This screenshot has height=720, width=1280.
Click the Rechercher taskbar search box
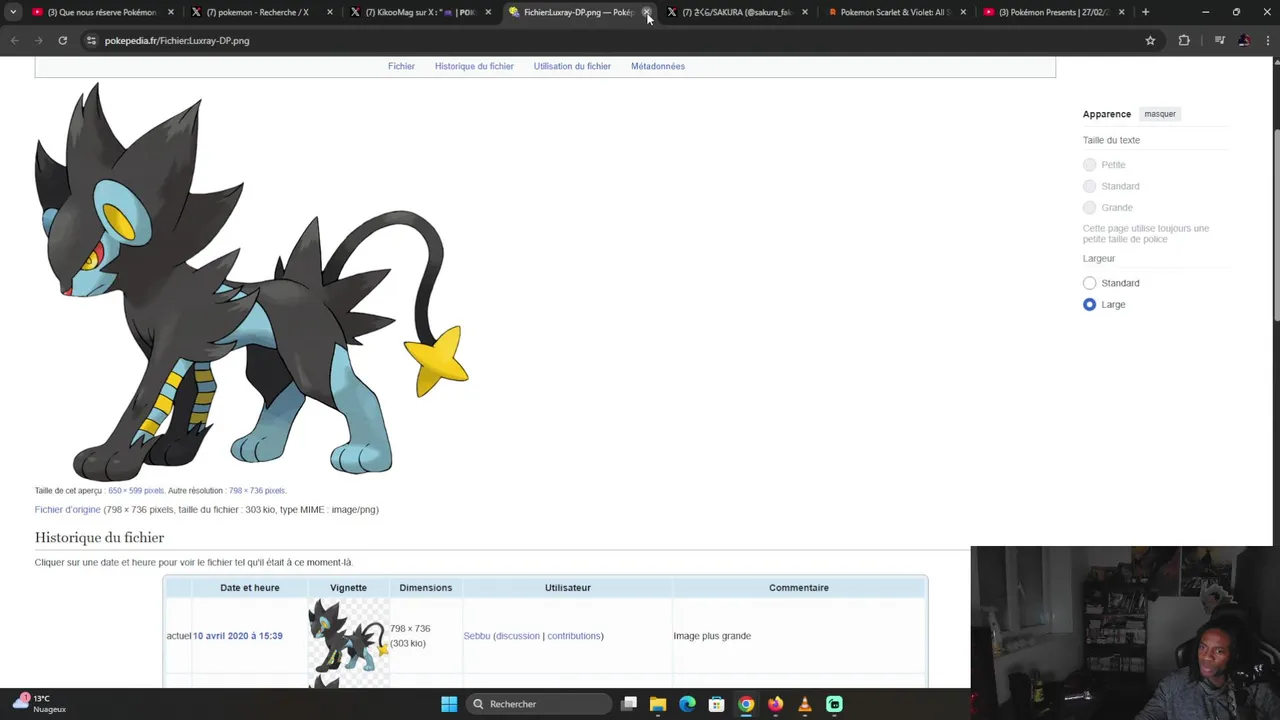[540, 704]
